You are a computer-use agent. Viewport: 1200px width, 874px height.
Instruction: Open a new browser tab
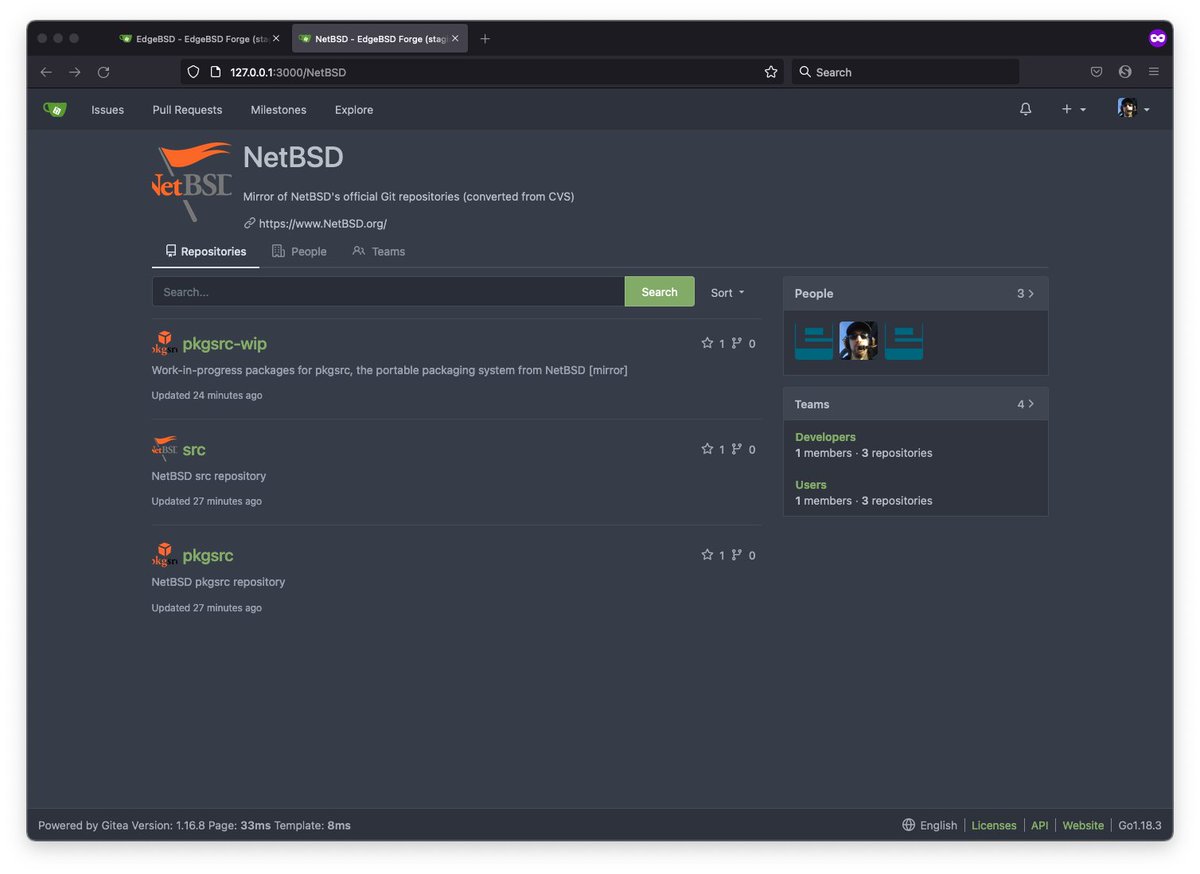pos(485,39)
